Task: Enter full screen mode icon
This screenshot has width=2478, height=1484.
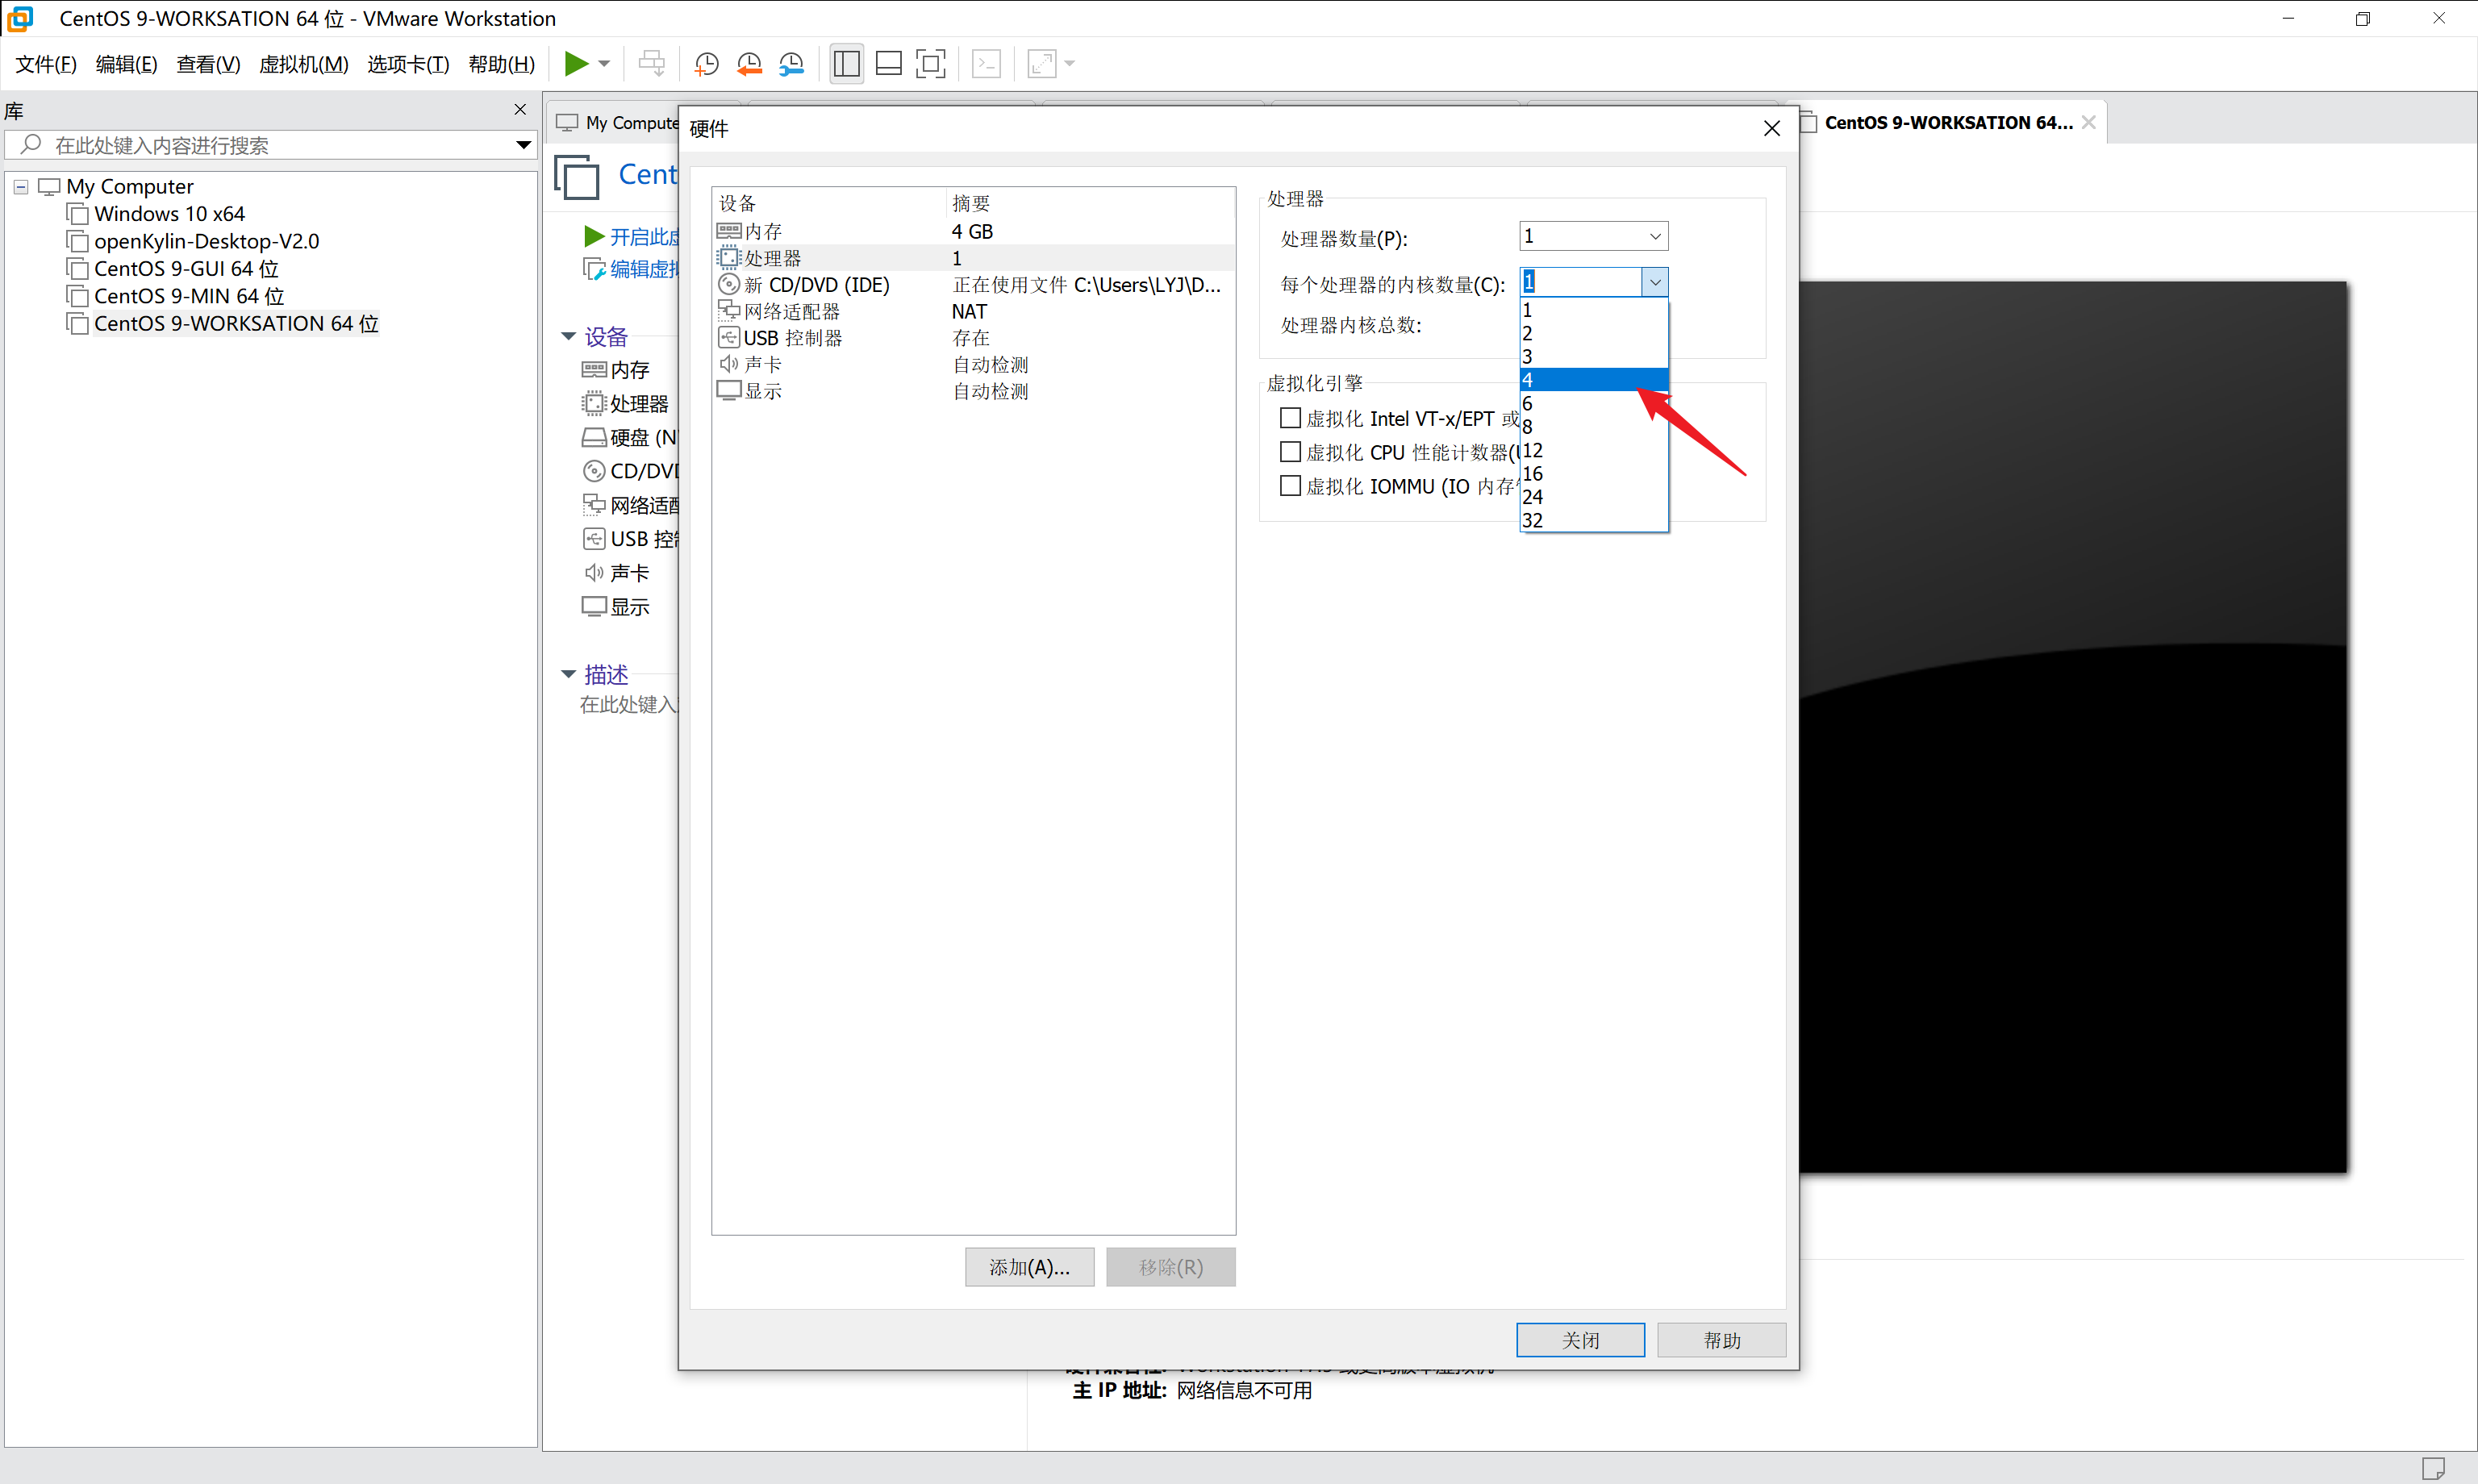Action: point(931,64)
